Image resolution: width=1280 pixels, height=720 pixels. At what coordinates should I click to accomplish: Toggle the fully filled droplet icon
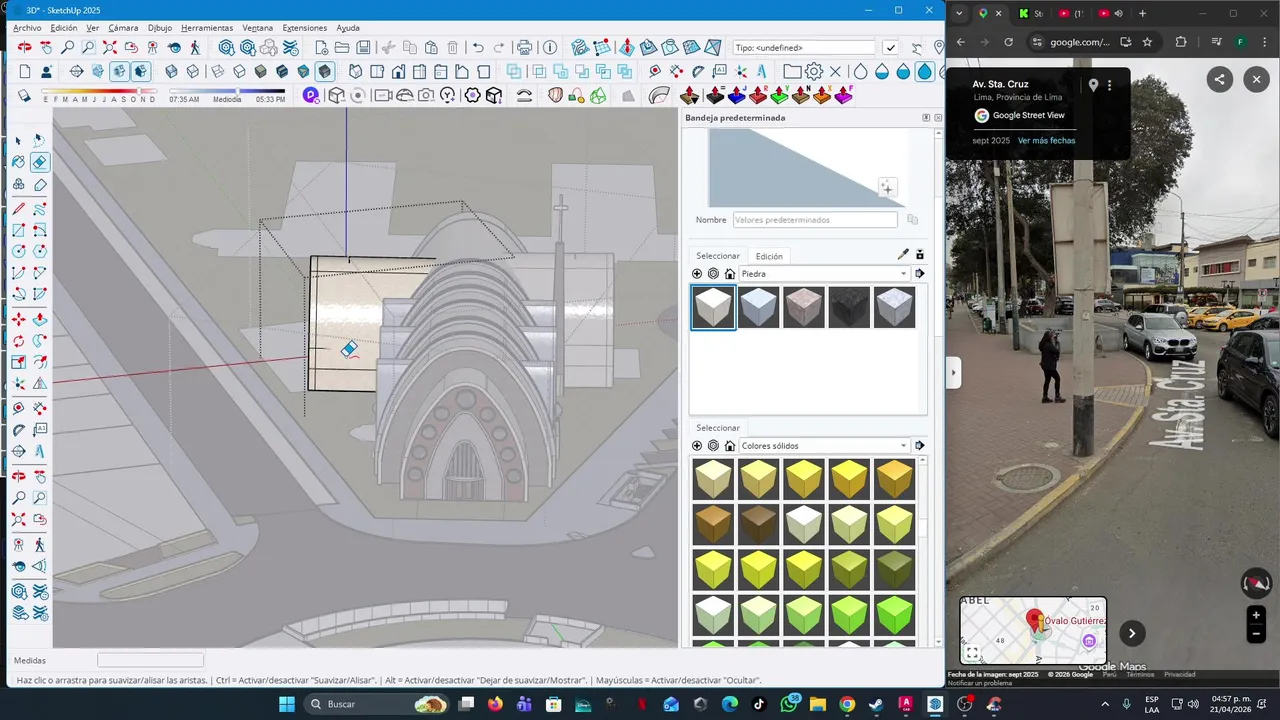pyautogui.click(x=925, y=71)
